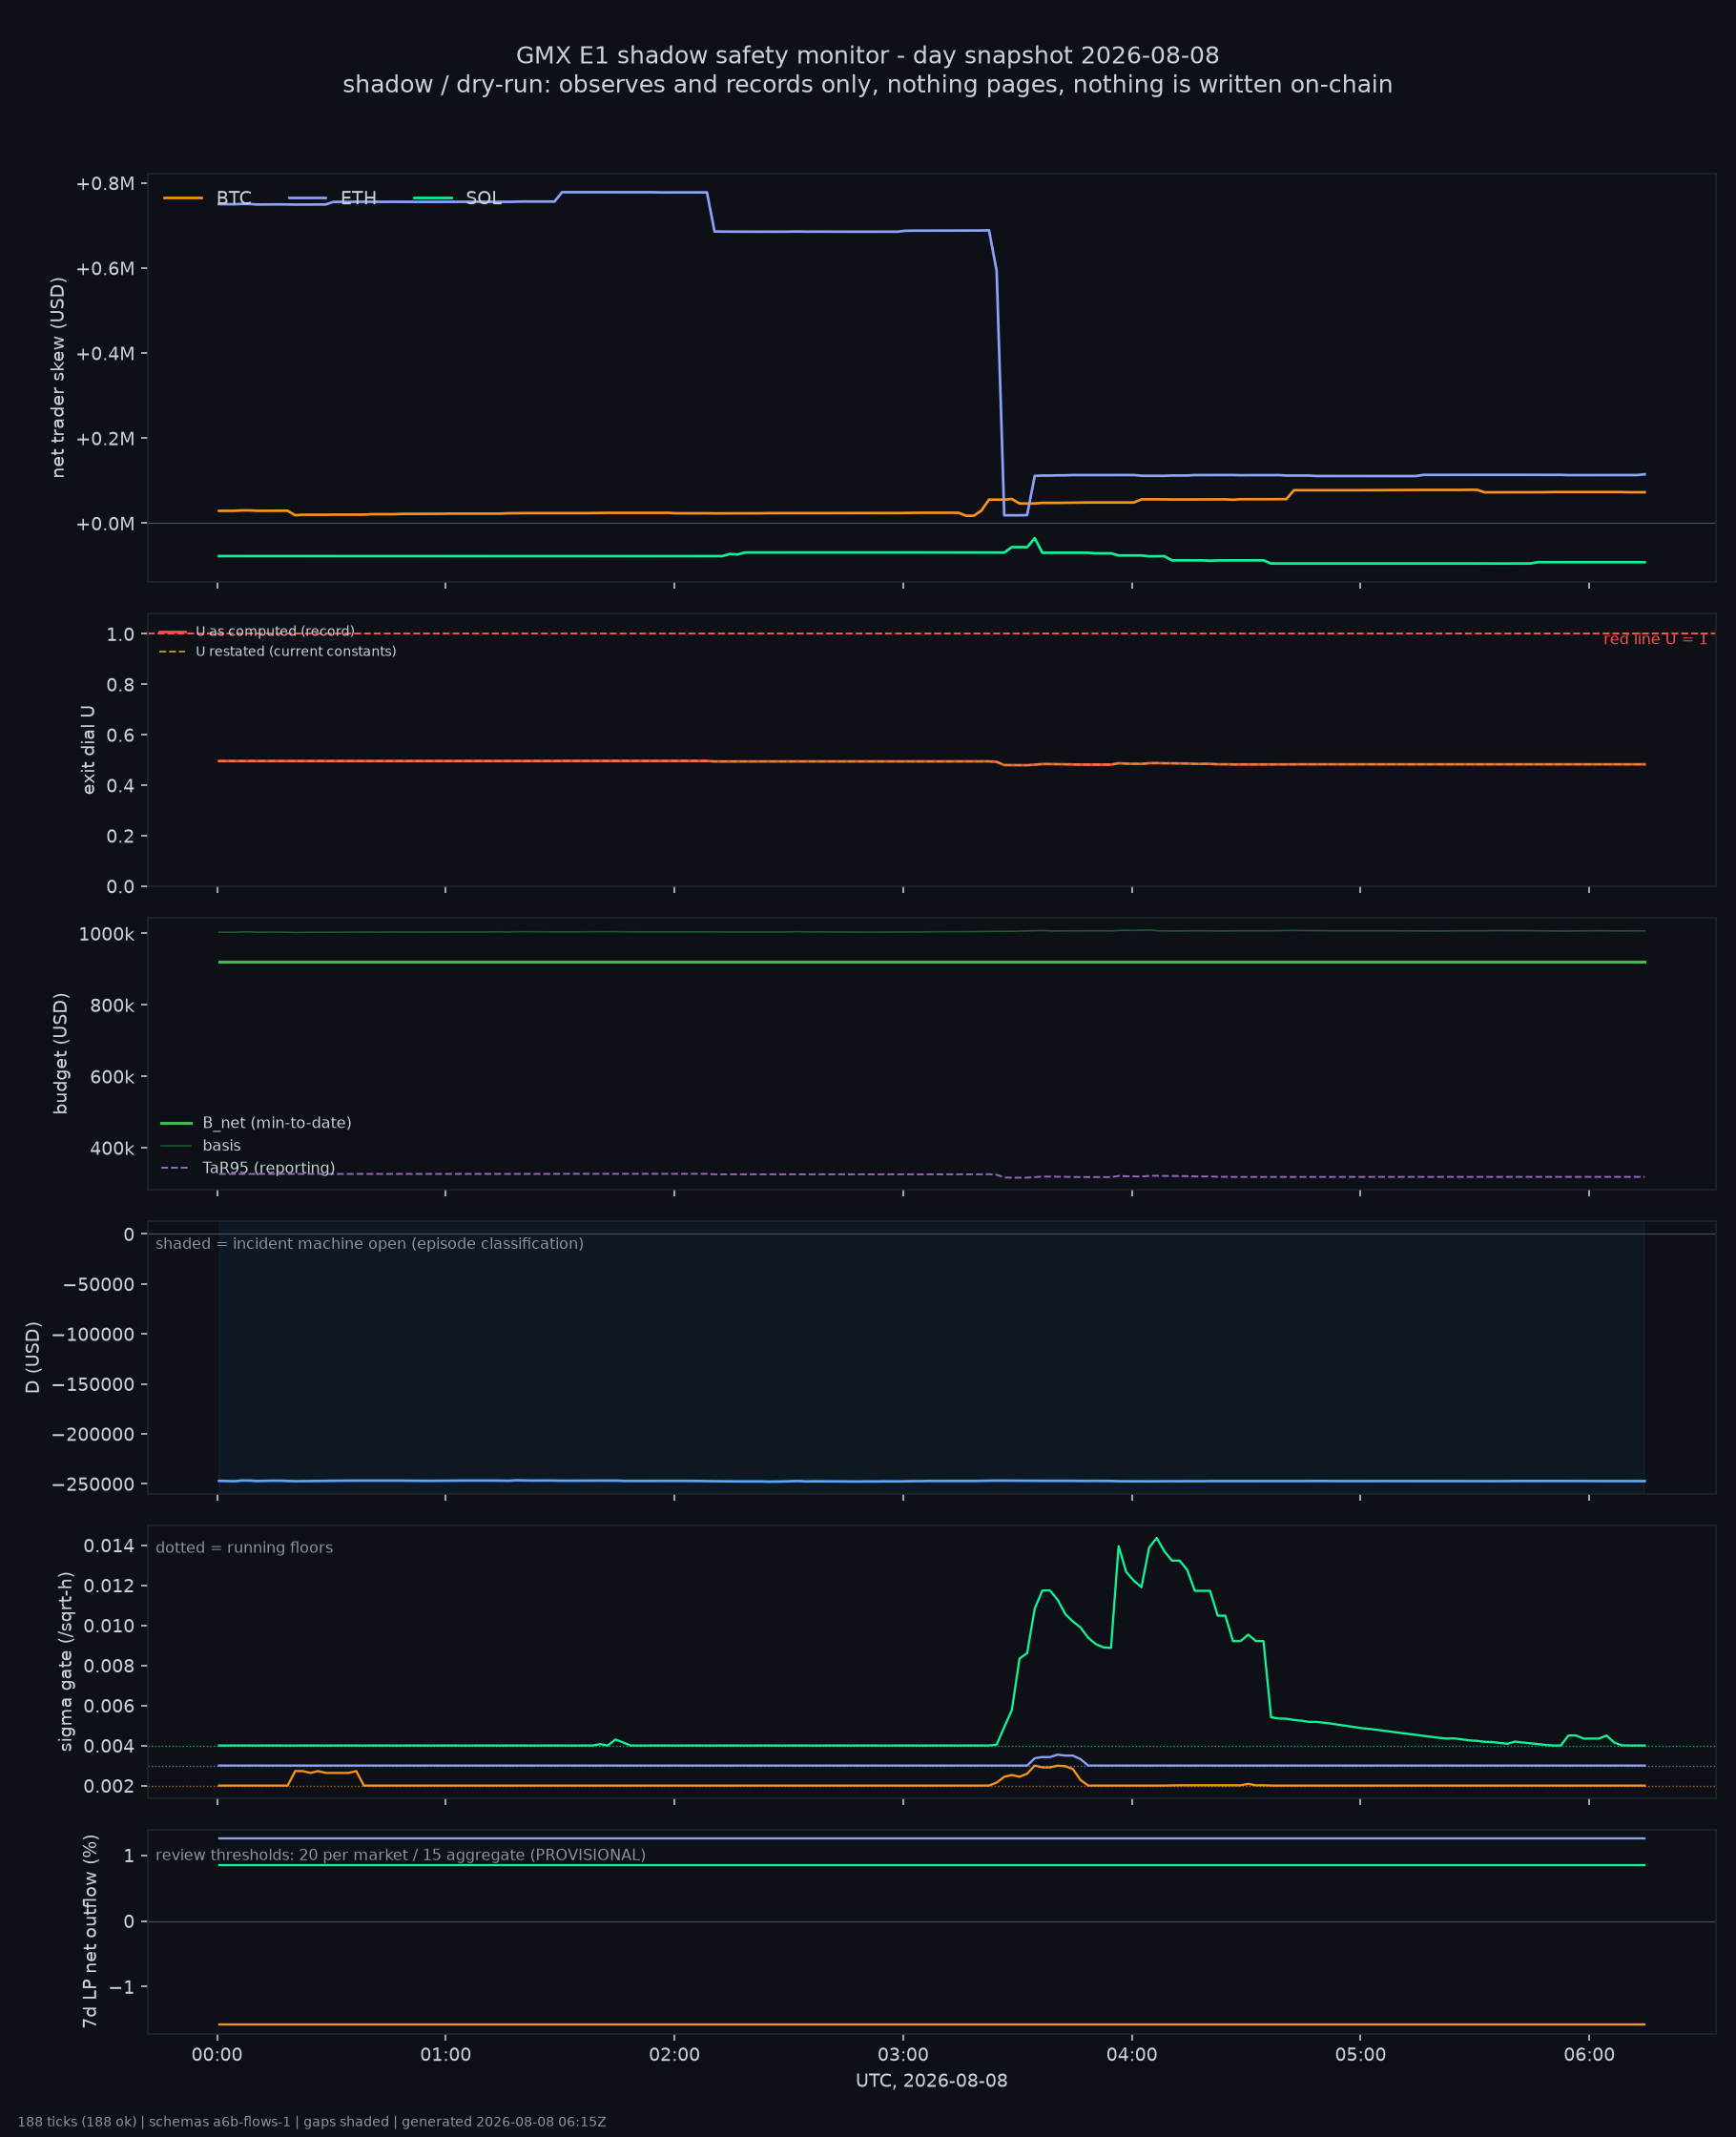Select the '0.006' sigma tick label
Image resolution: width=1736 pixels, height=2137 pixels.
(x=109, y=1706)
